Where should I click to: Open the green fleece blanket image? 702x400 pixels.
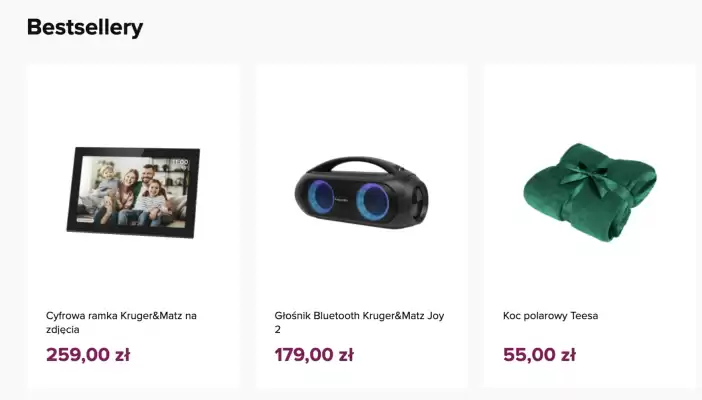pos(590,192)
